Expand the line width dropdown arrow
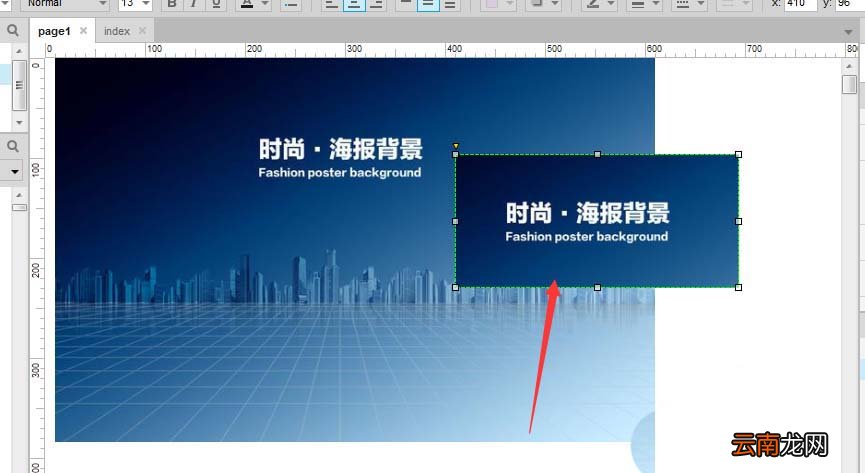The image size is (865, 473). [656, 4]
